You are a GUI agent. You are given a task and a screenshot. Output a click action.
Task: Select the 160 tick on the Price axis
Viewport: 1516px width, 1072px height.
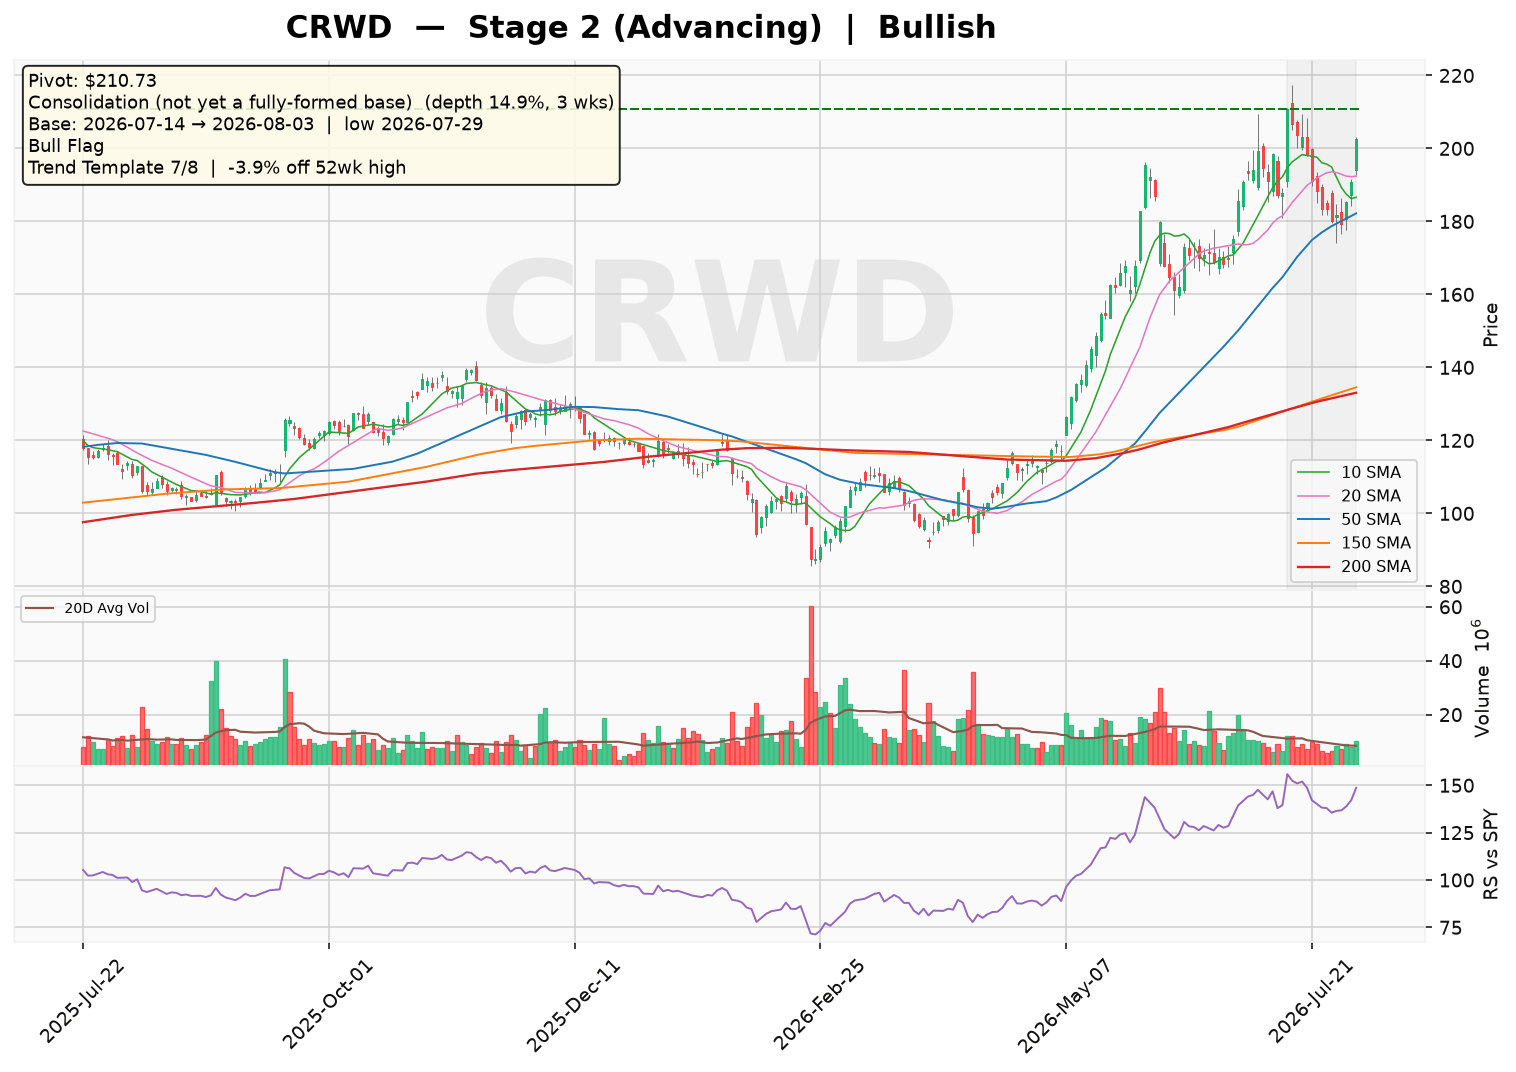(x=1454, y=295)
